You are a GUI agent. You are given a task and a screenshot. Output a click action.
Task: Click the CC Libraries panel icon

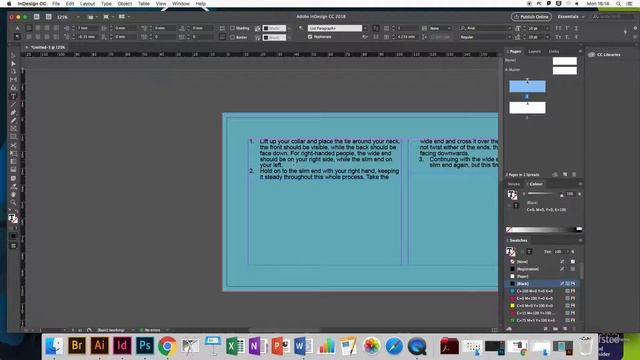click(x=591, y=54)
